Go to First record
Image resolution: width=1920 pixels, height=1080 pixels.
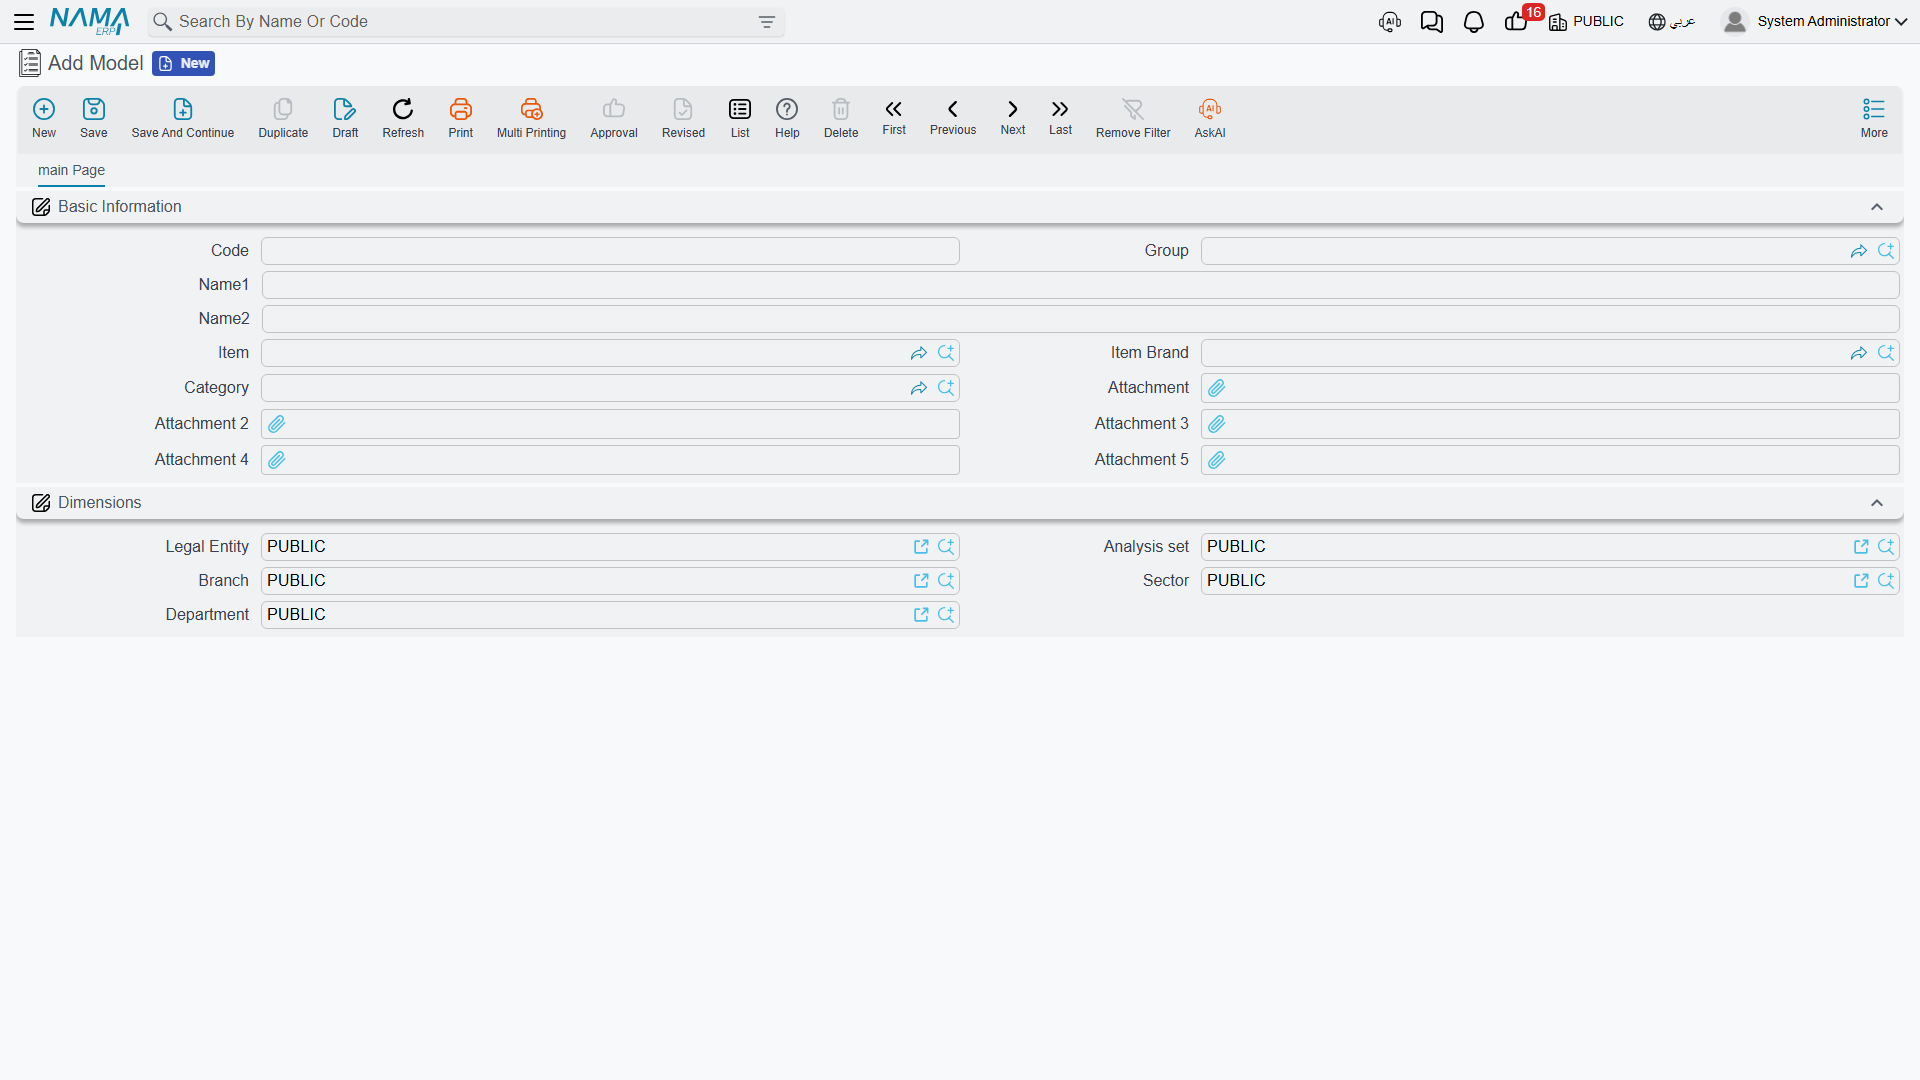pos(894,117)
